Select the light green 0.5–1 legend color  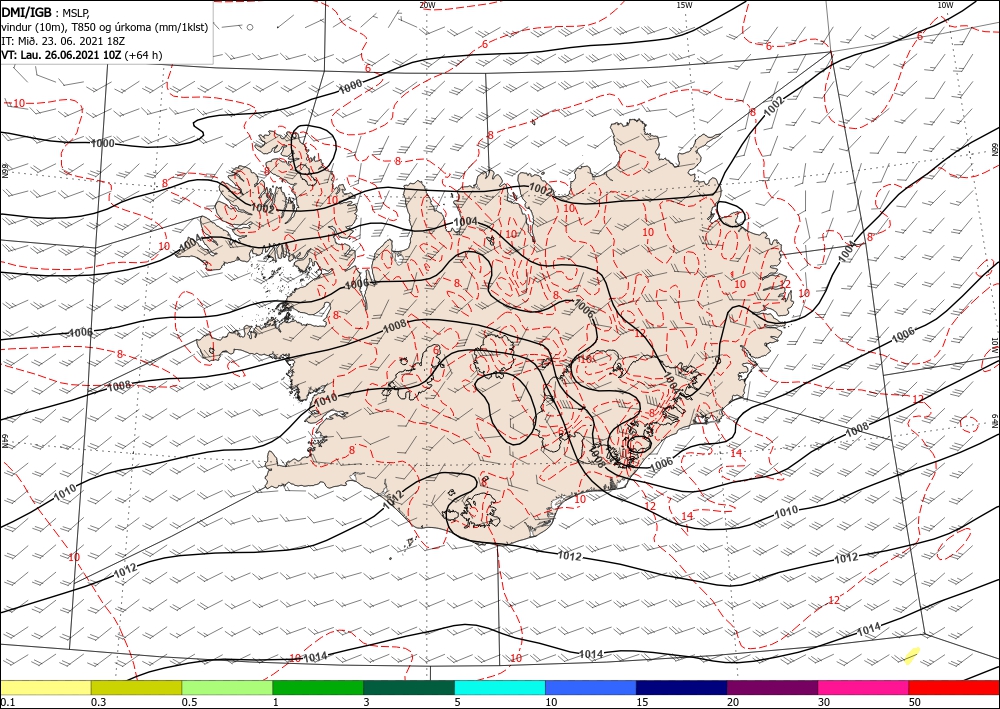227,687
